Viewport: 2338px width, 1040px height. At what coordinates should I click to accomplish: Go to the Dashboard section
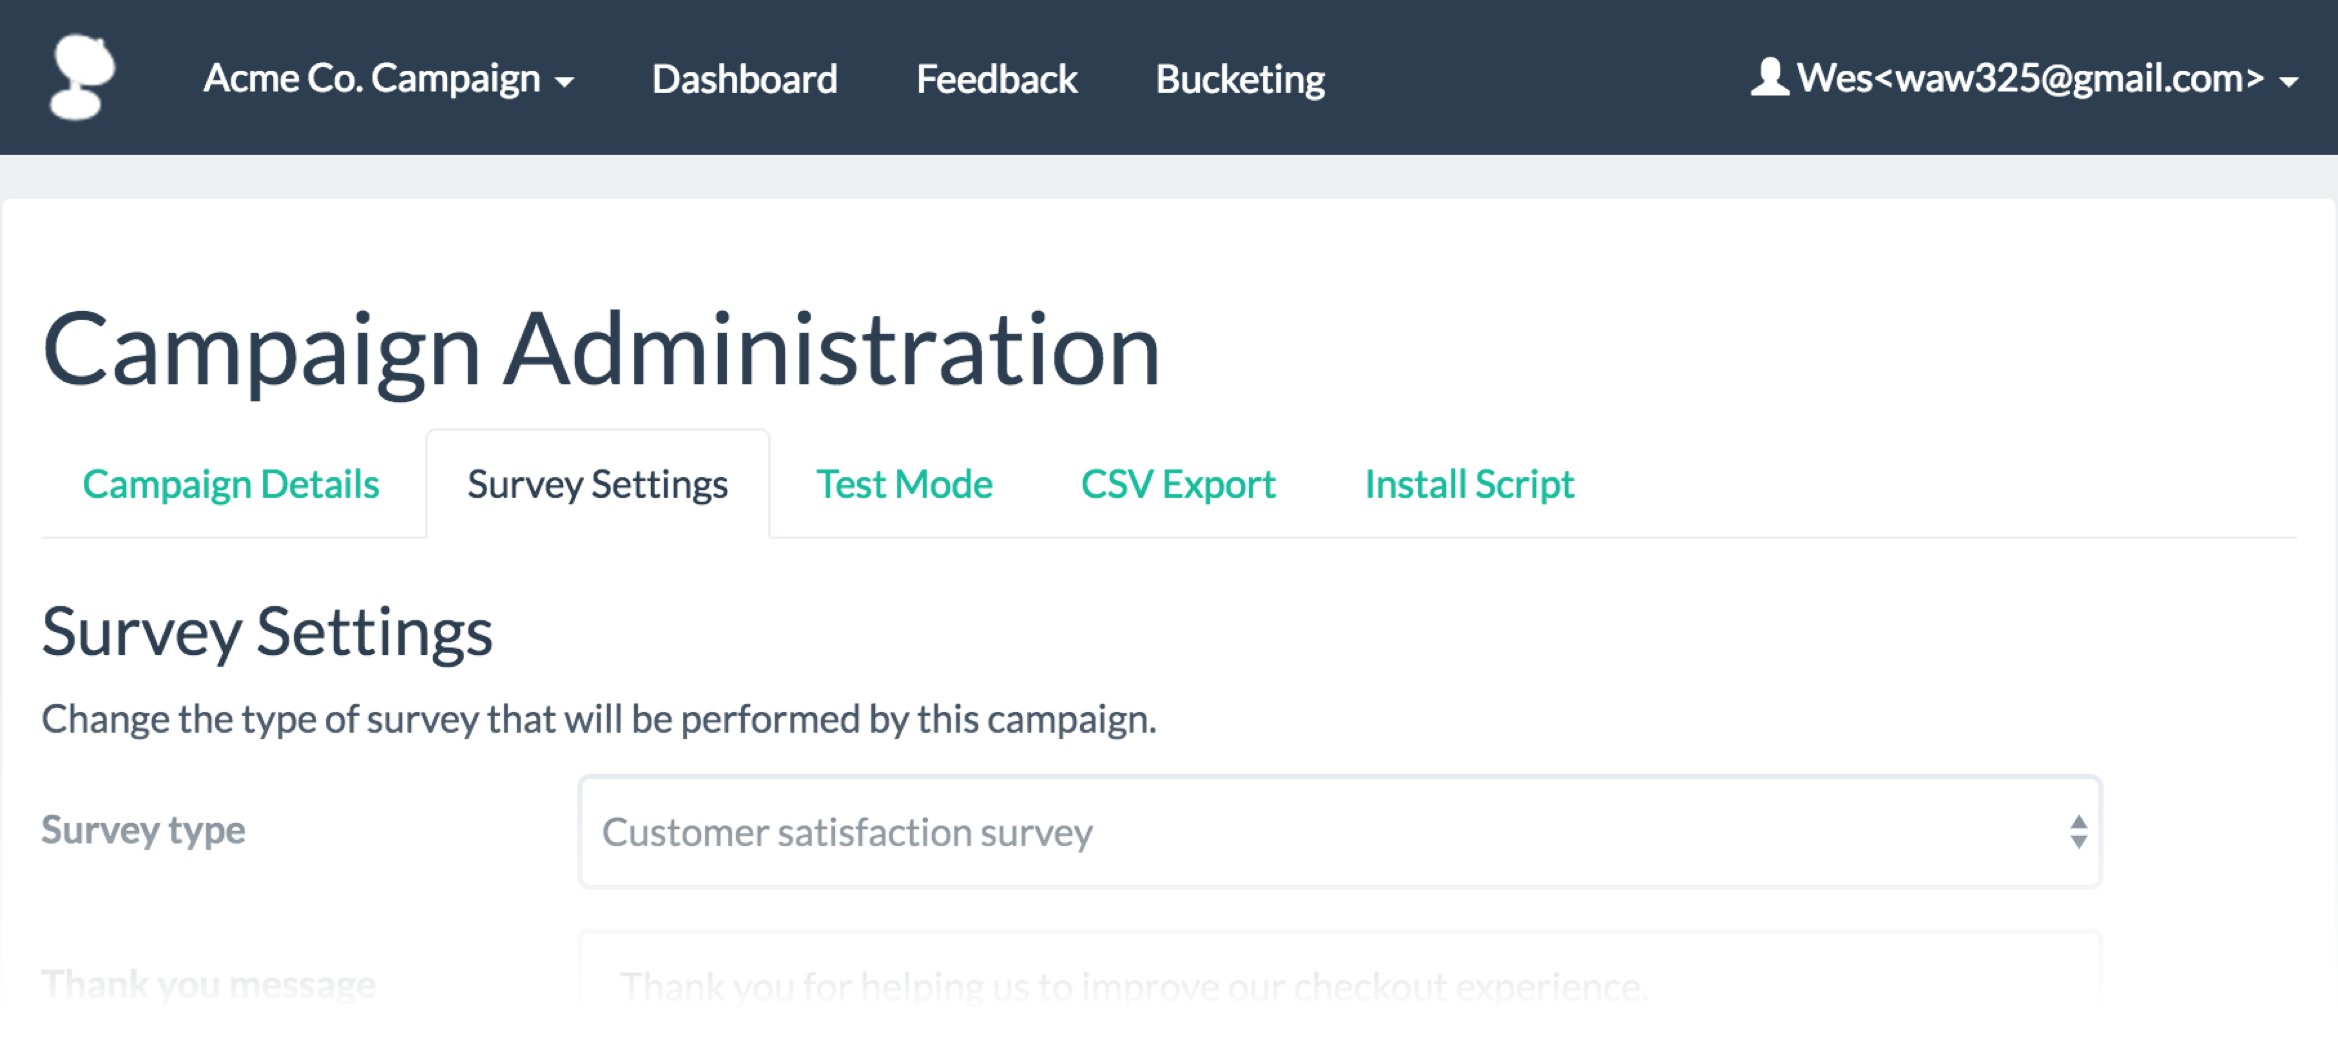pyautogui.click(x=744, y=79)
